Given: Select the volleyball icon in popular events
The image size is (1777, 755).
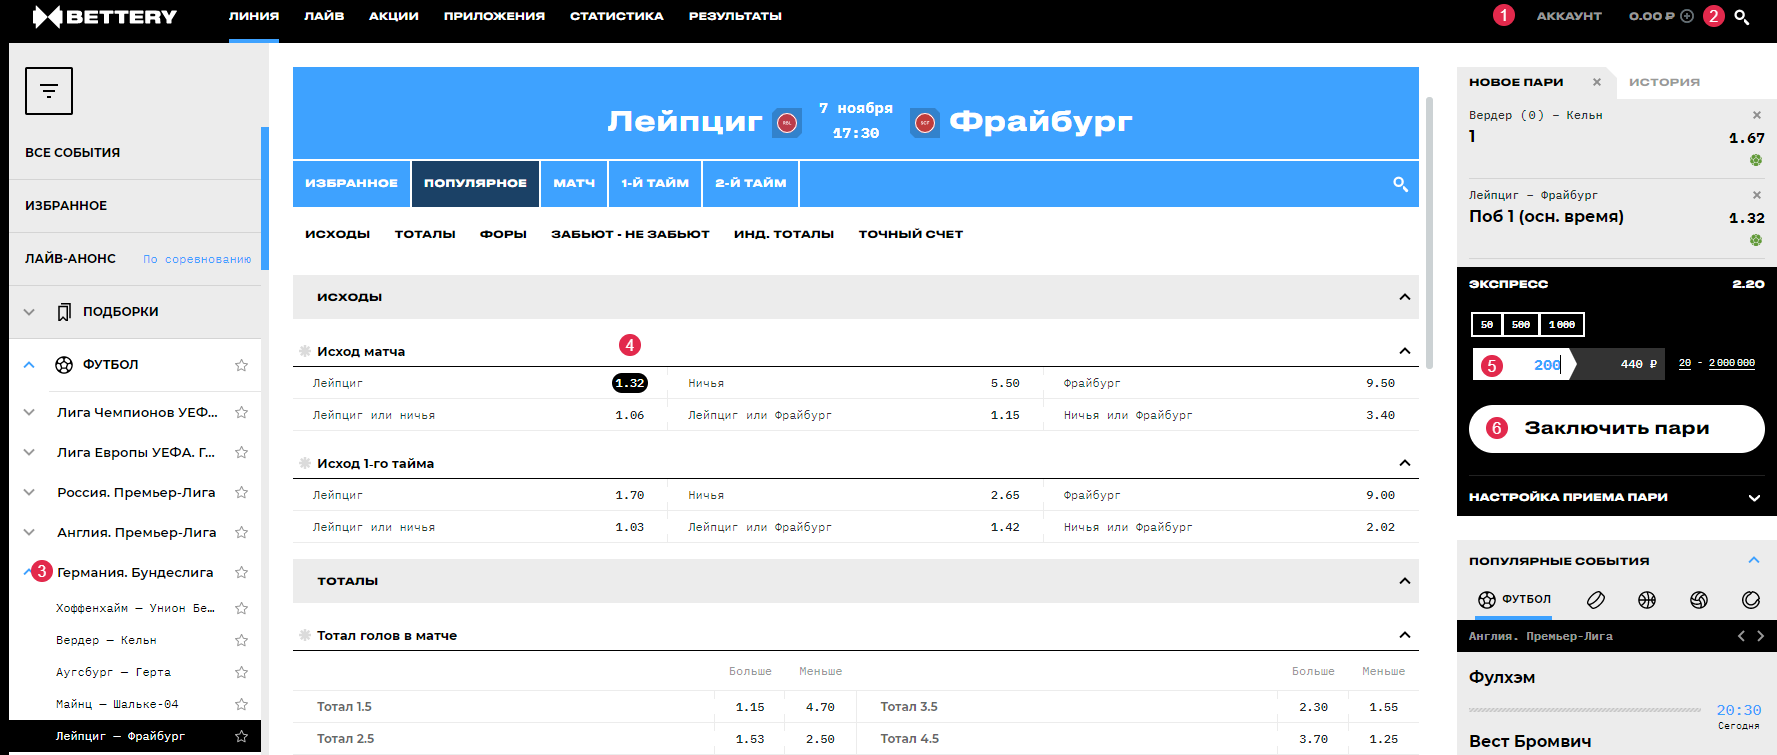Looking at the screenshot, I should coord(1699,600).
